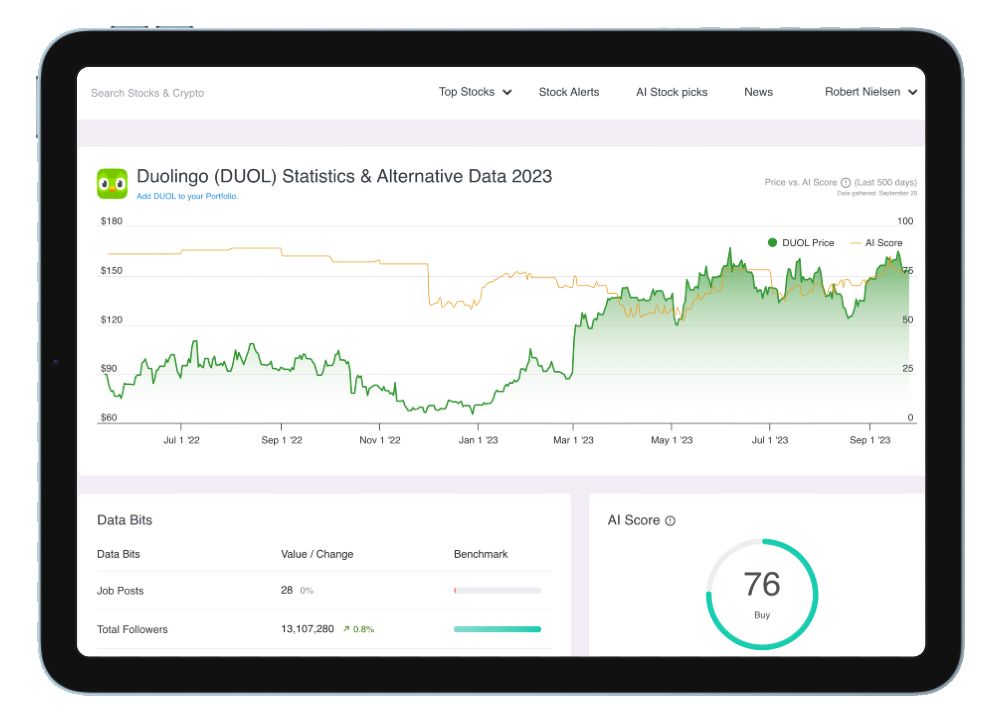Open the News section
This screenshot has width=1000, height=728.
pos(759,92)
